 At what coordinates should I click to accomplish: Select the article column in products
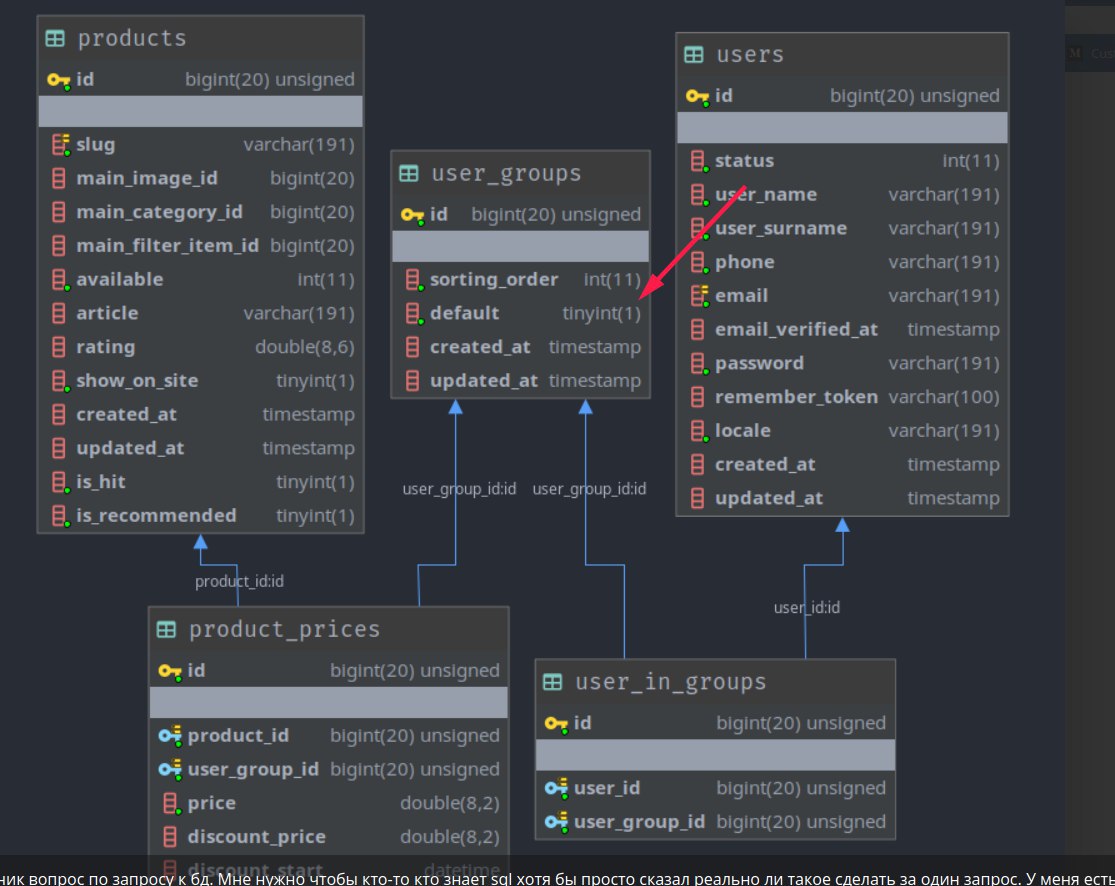201,314
